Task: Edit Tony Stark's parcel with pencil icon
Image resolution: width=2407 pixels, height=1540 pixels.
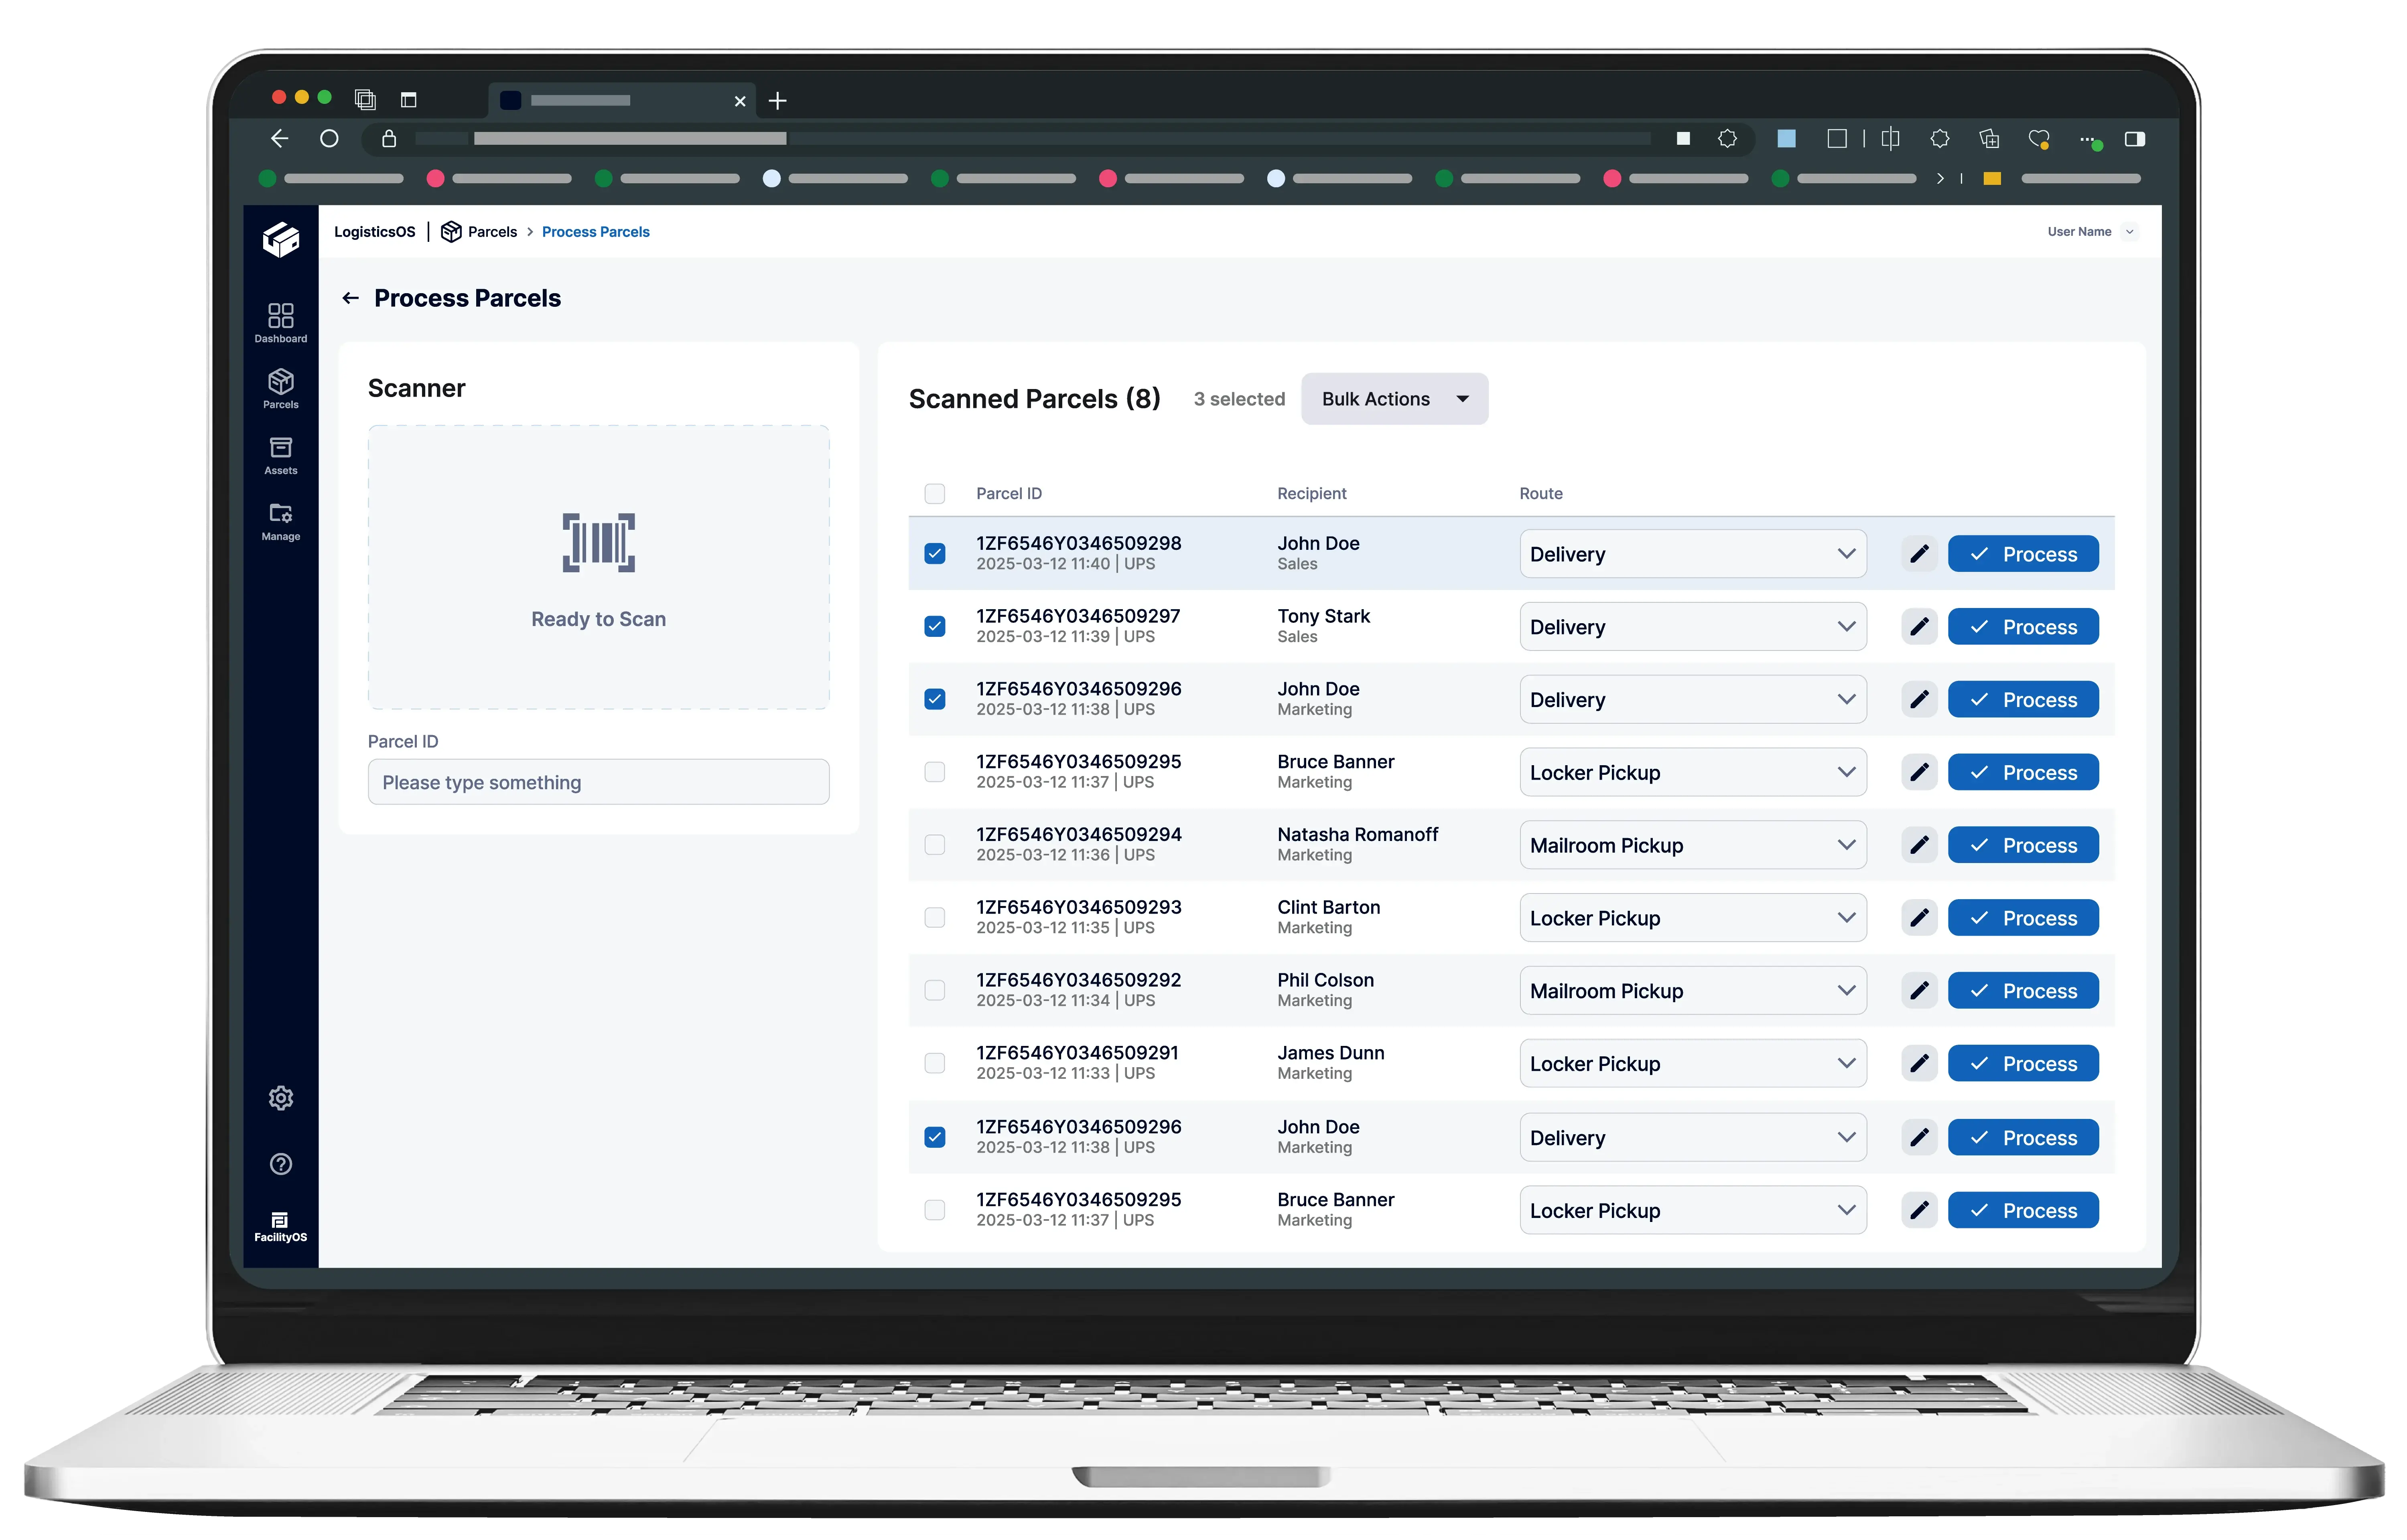Action: (x=1919, y=627)
